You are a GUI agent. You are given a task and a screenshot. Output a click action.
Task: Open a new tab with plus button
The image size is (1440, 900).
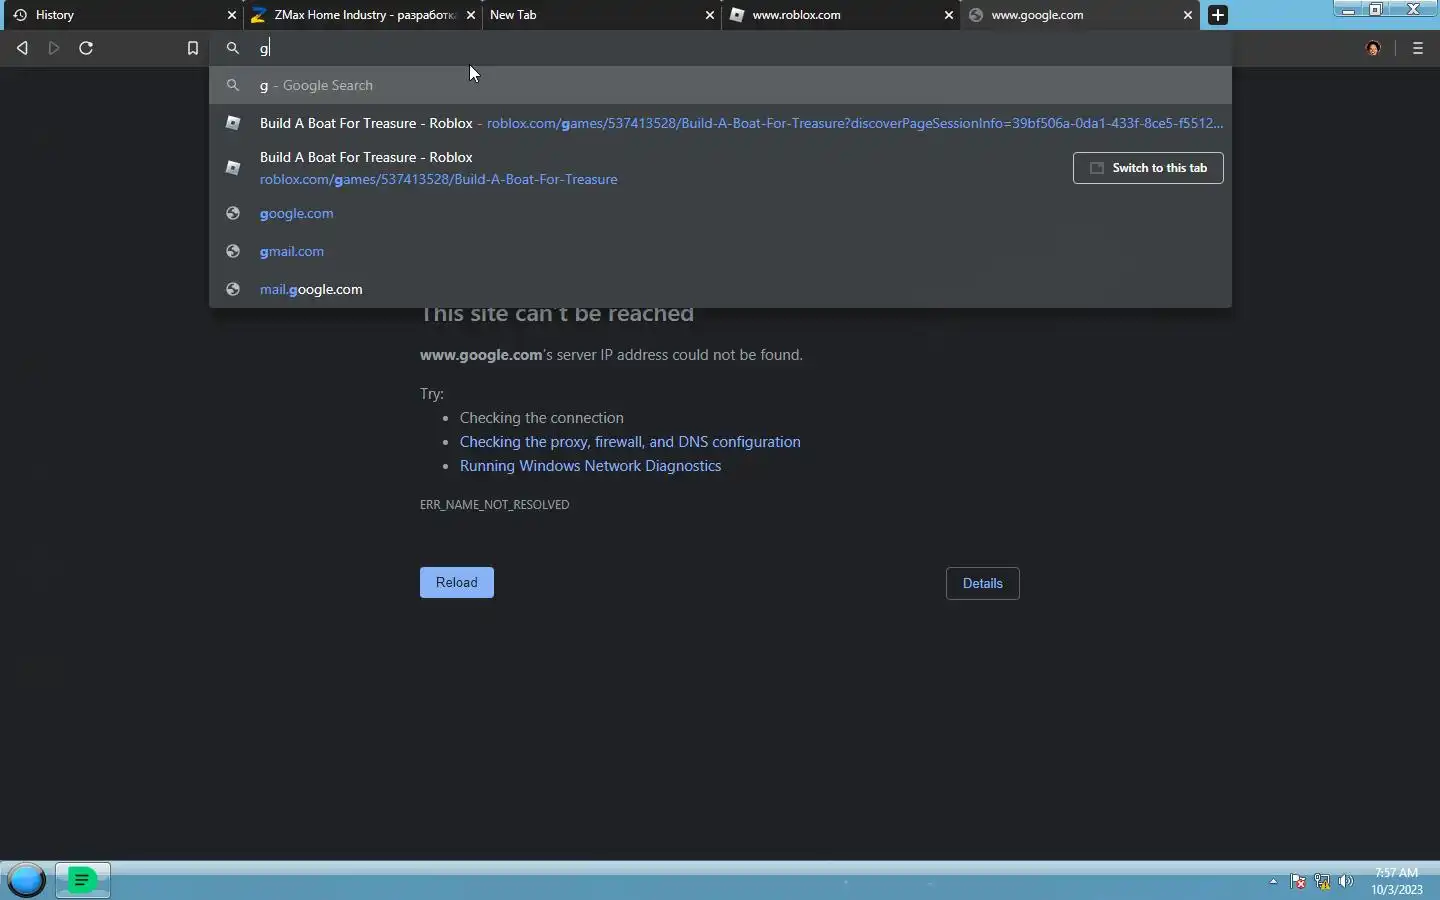click(x=1218, y=15)
